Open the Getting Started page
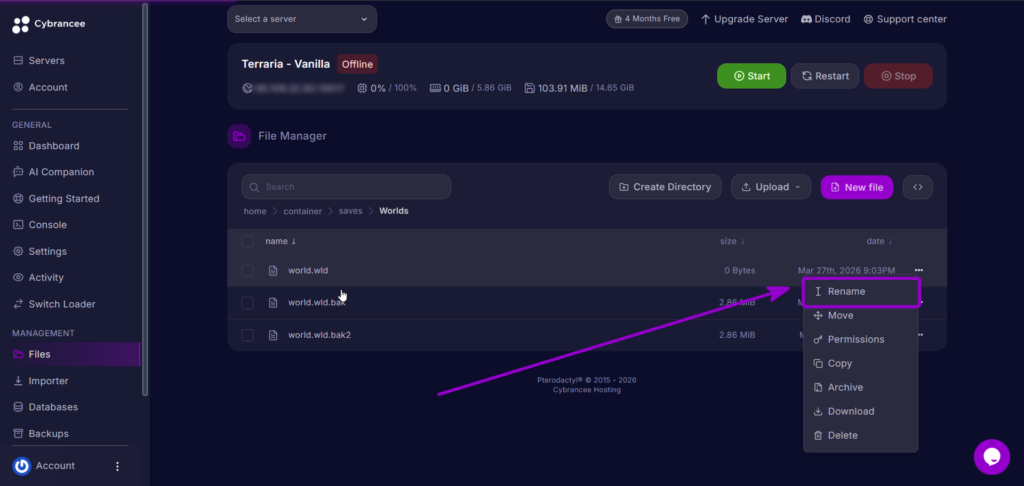The image size is (1024, 486). click(56, 199)
